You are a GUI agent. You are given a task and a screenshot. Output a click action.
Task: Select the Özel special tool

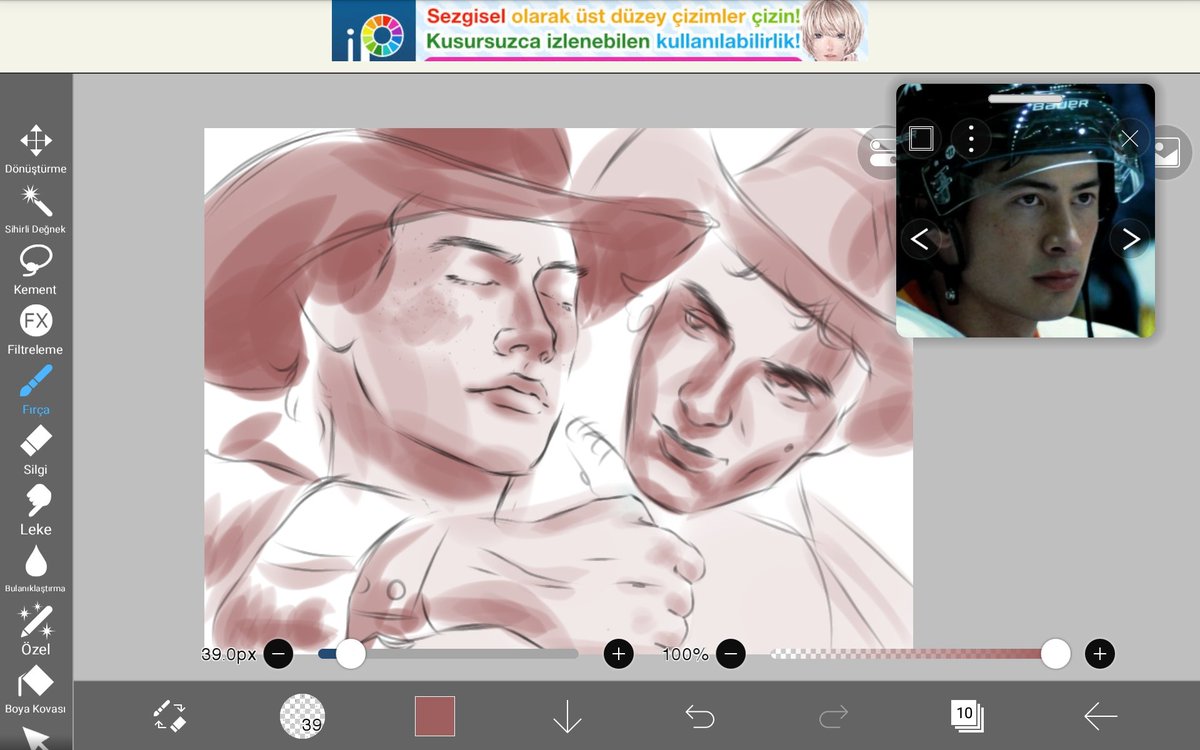click(x=36, y=629)
